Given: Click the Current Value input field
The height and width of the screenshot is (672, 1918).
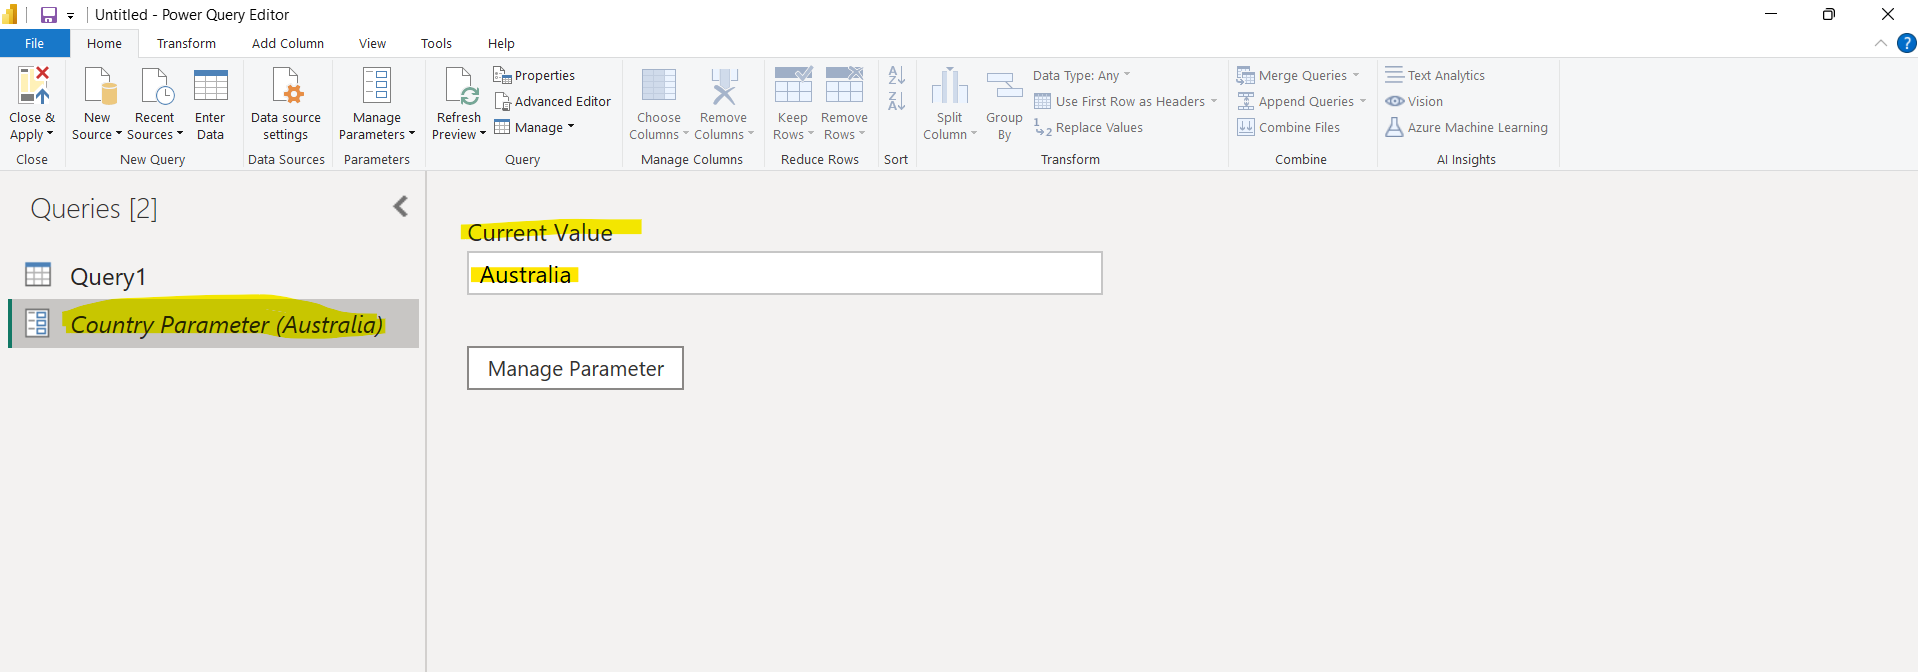Looking at the screenshot, I should point(784,273).
